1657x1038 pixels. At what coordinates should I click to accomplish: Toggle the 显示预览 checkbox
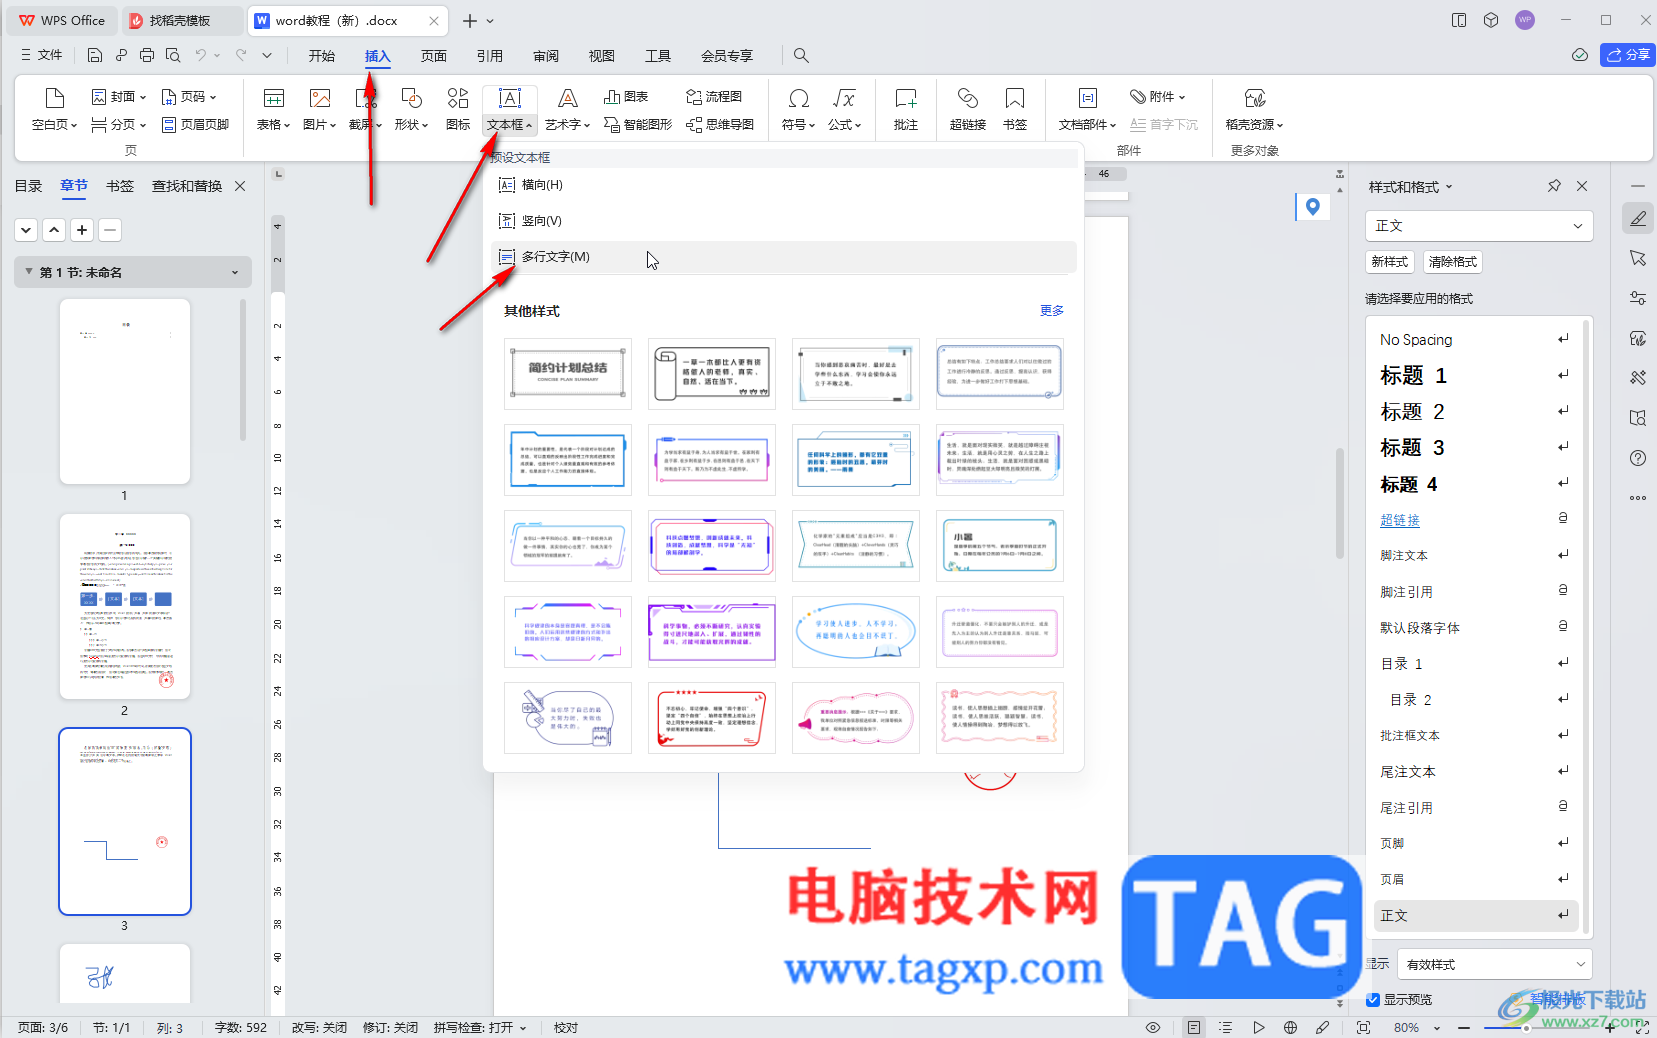tap(1373, 999)
